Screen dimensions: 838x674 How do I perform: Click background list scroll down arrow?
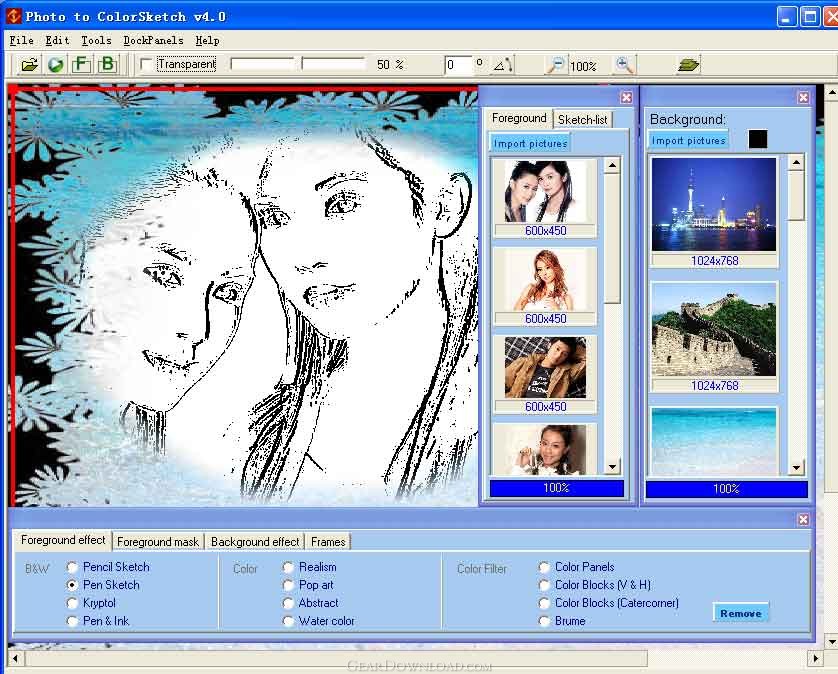coord(796,467)
